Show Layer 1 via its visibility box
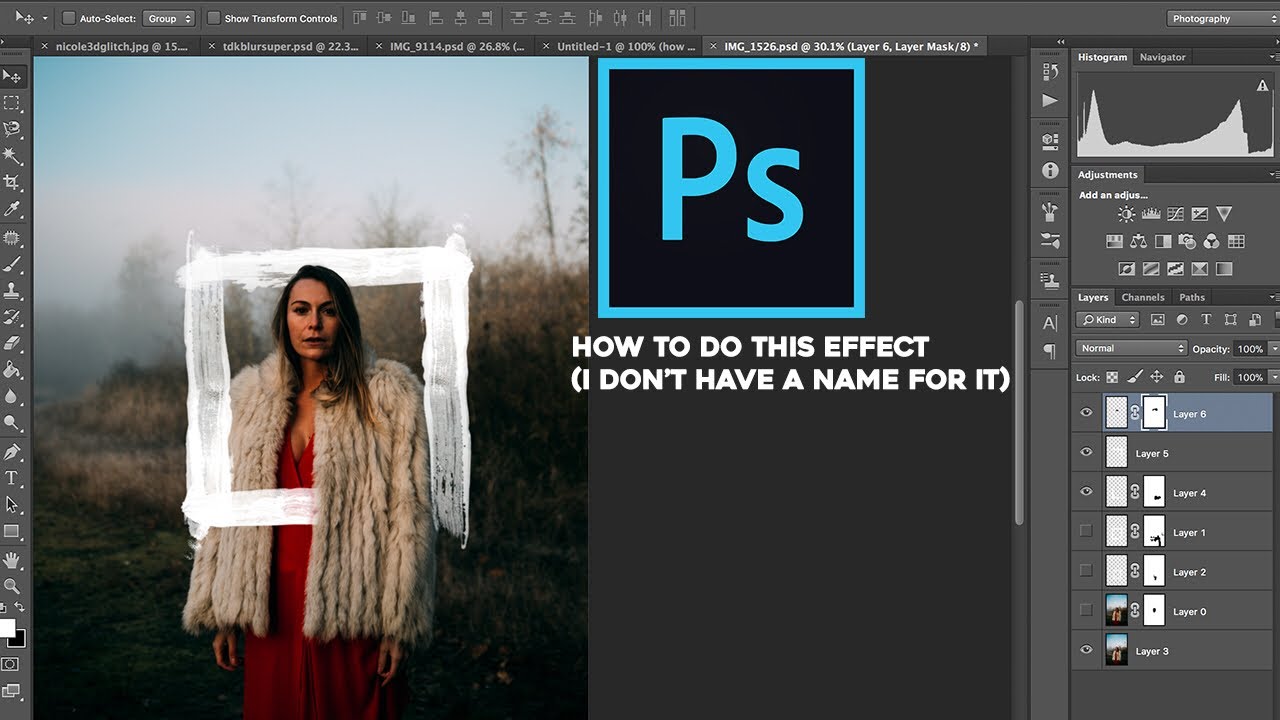The width and height of the screenshot is (1280, 720). [x=1087, y=532]
